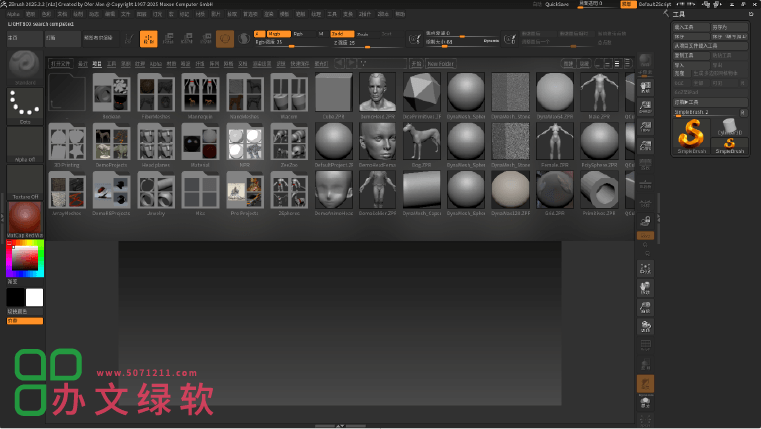Toggle the Rgb channel button
Viewport: 761px width, 429px height.
303,34
